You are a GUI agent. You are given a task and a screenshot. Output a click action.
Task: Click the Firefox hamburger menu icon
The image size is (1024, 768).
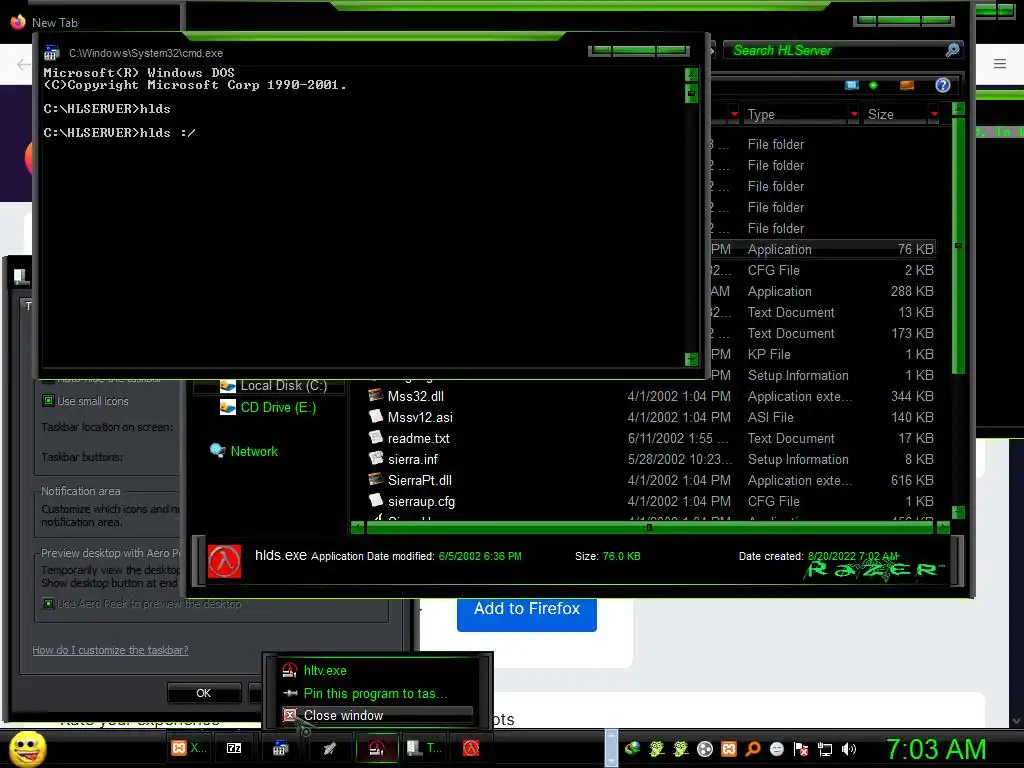coord(1000,63)
